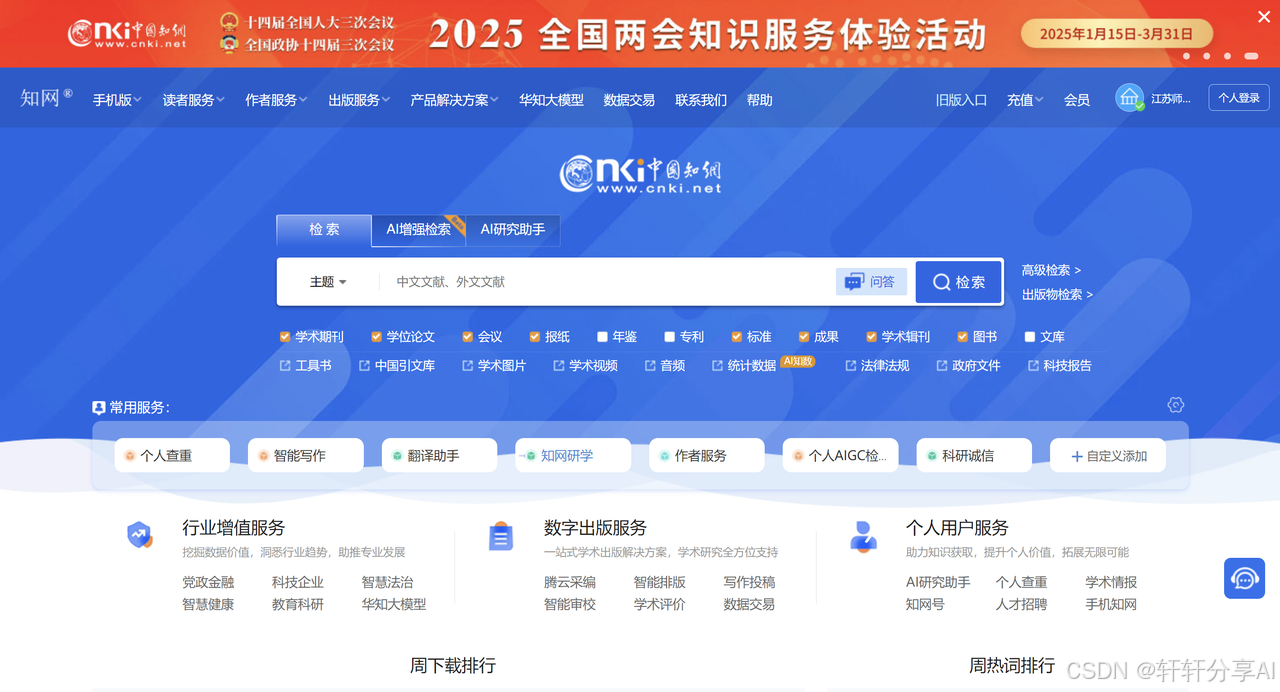The height and width of the screenshot is (692, 1280).
Task: Click the institution icon beside 江苏师...
Action: pos(1130,98)
